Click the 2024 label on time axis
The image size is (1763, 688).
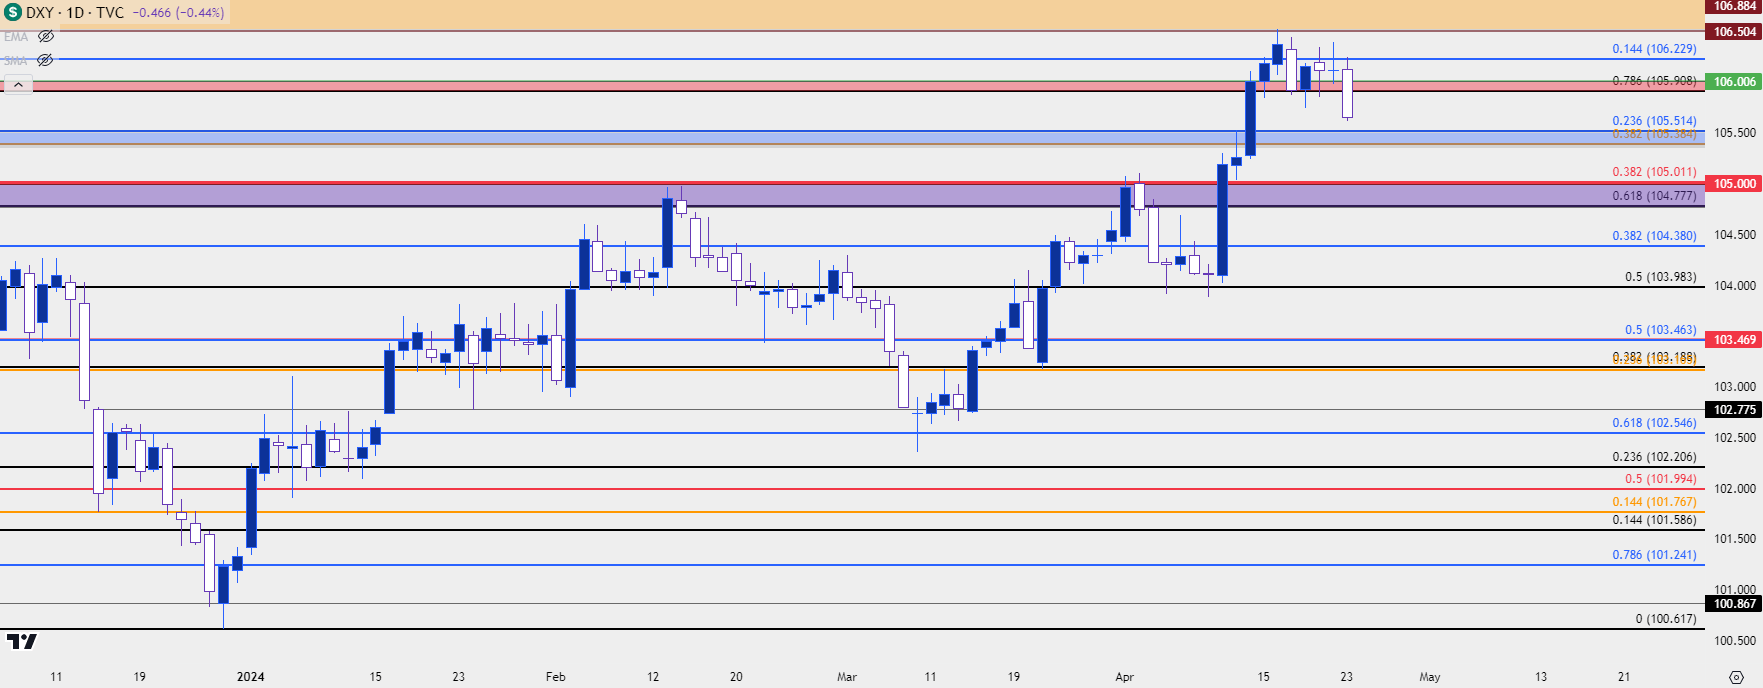point(250,677)
